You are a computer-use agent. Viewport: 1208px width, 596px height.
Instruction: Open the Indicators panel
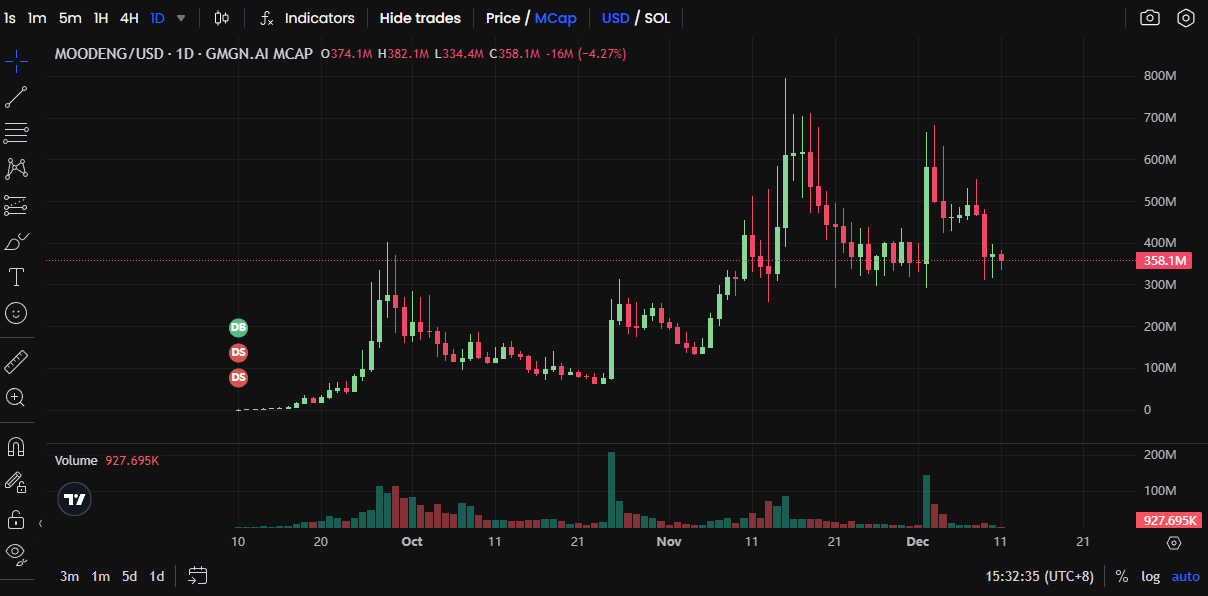pyautogui.click(x=307, y=18)
